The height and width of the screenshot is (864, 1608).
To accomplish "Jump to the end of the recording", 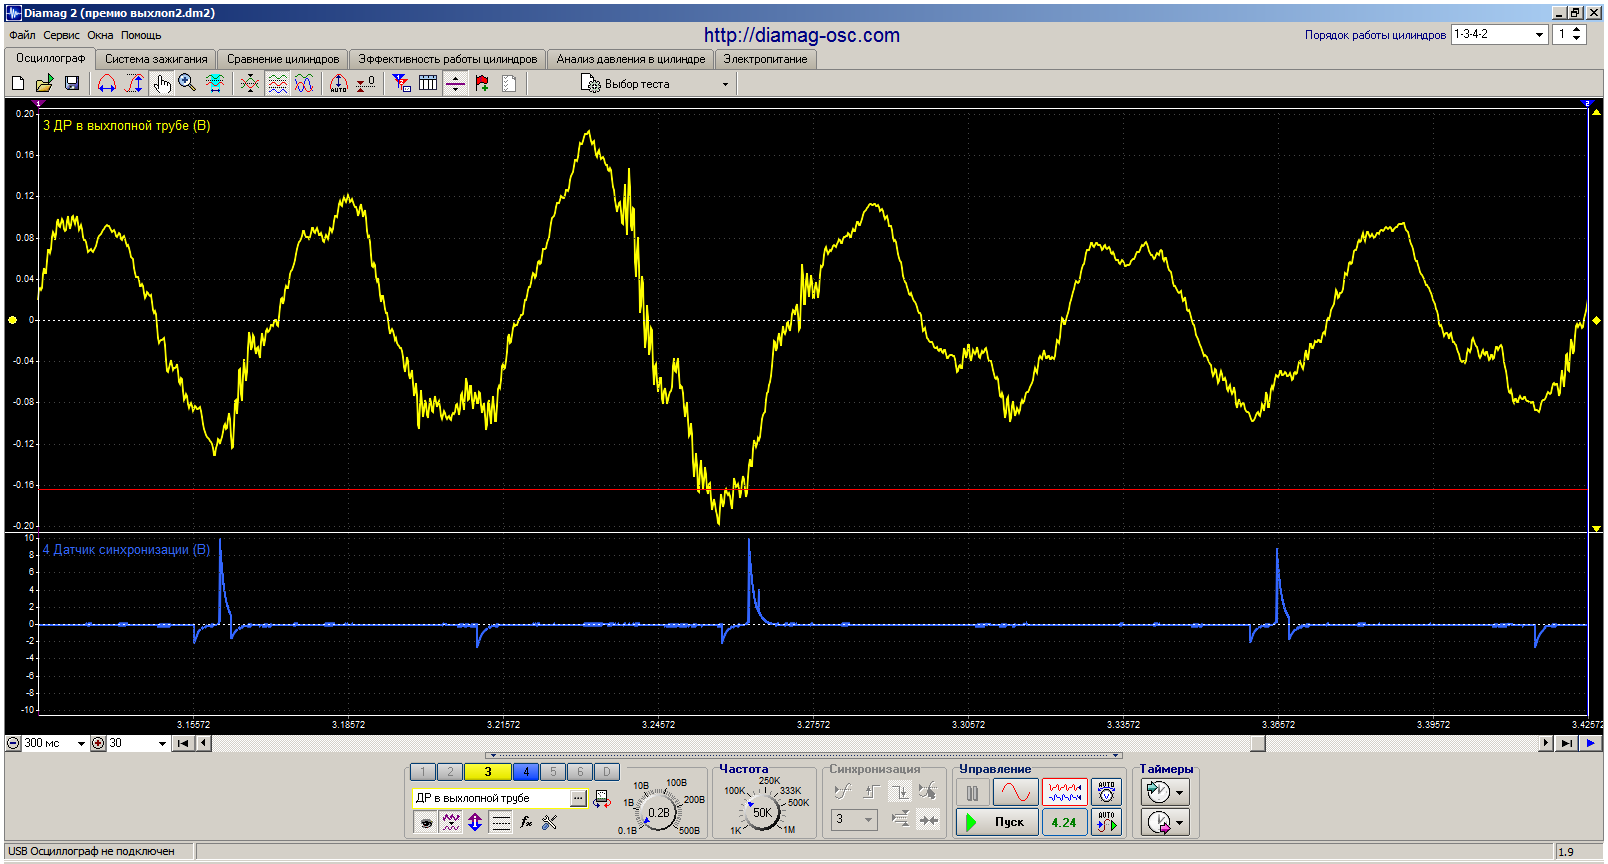I will click(x=1566, y=743).
